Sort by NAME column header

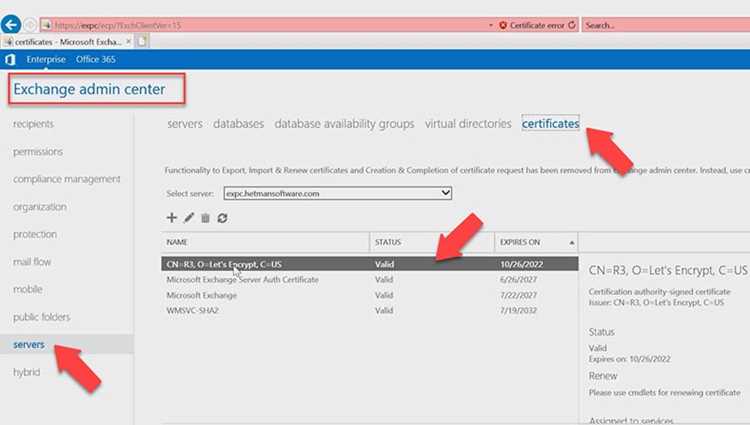click(265, 242)
